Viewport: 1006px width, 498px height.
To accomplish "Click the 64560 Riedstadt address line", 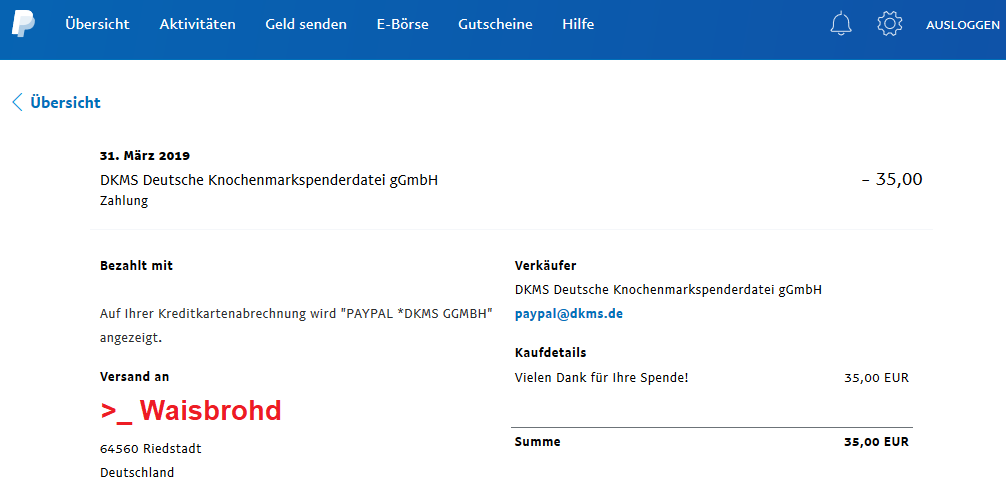I will 151,449.
